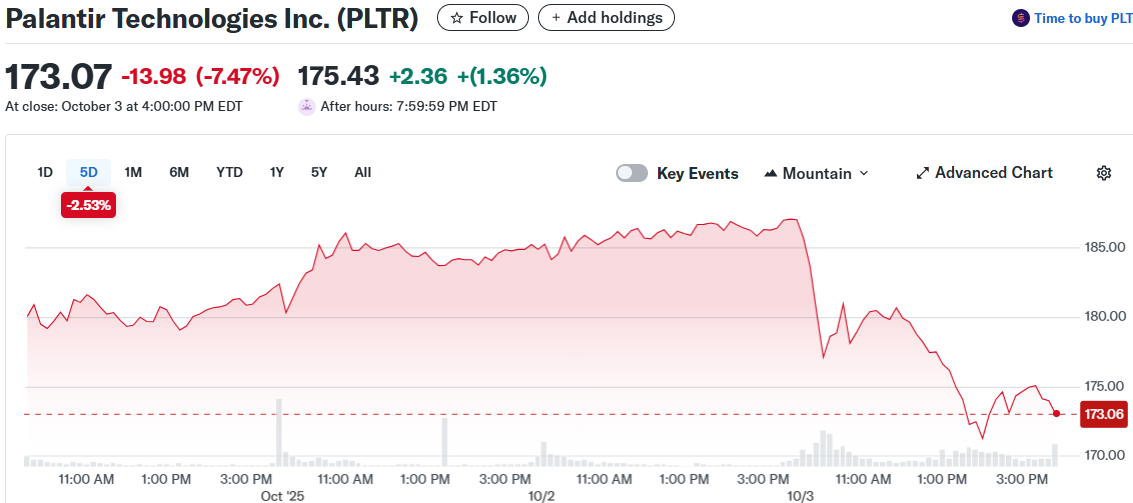The height and width of the screenshot is (503, 1133).
Task: Click the Time to buy ad icon
Action: (1020, 18)
